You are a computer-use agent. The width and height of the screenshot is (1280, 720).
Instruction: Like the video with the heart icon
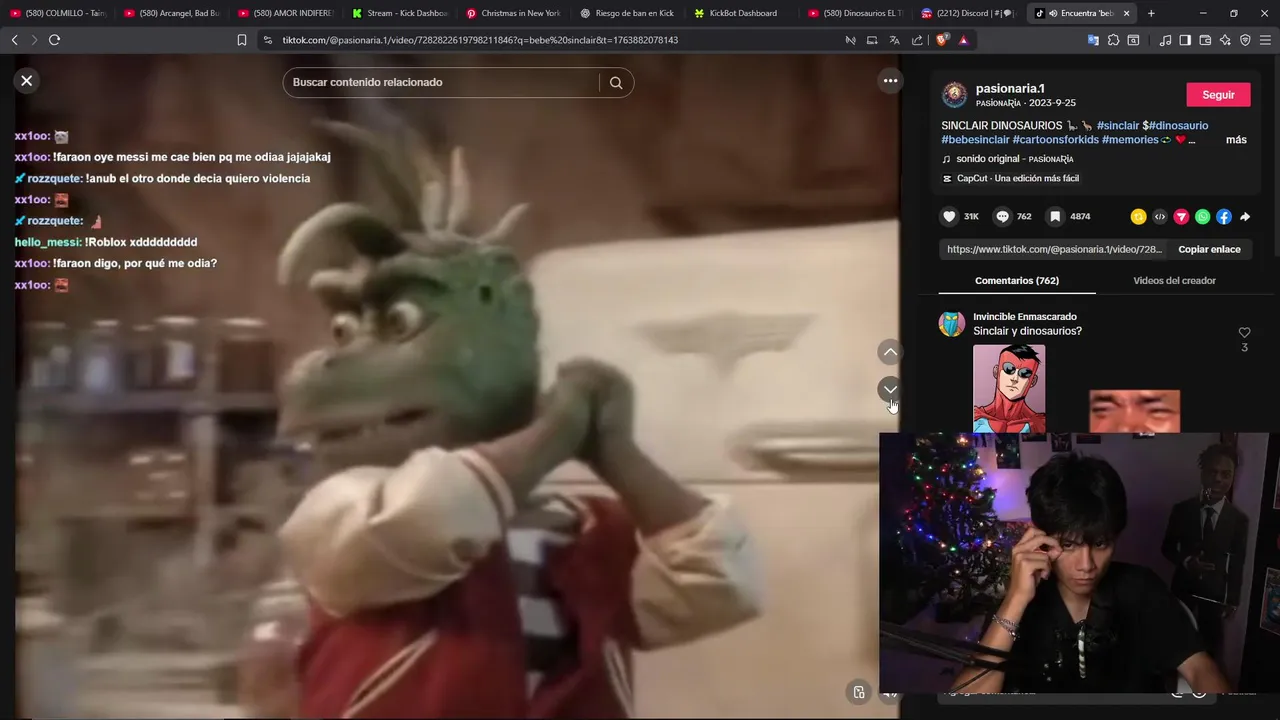tap(949, 216)
